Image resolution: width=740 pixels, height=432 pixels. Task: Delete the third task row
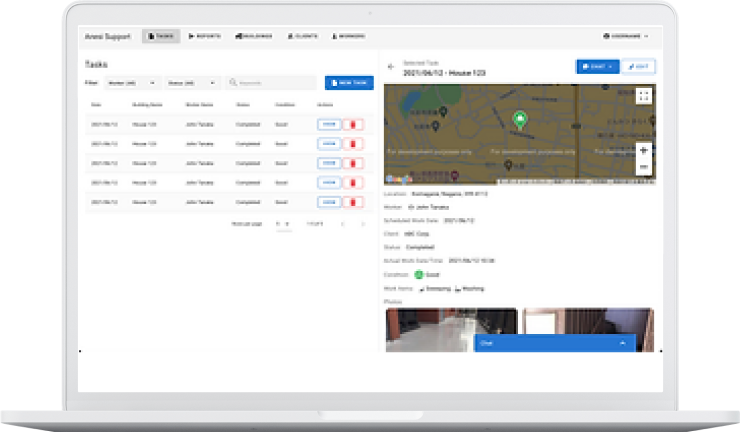point(353,164)
